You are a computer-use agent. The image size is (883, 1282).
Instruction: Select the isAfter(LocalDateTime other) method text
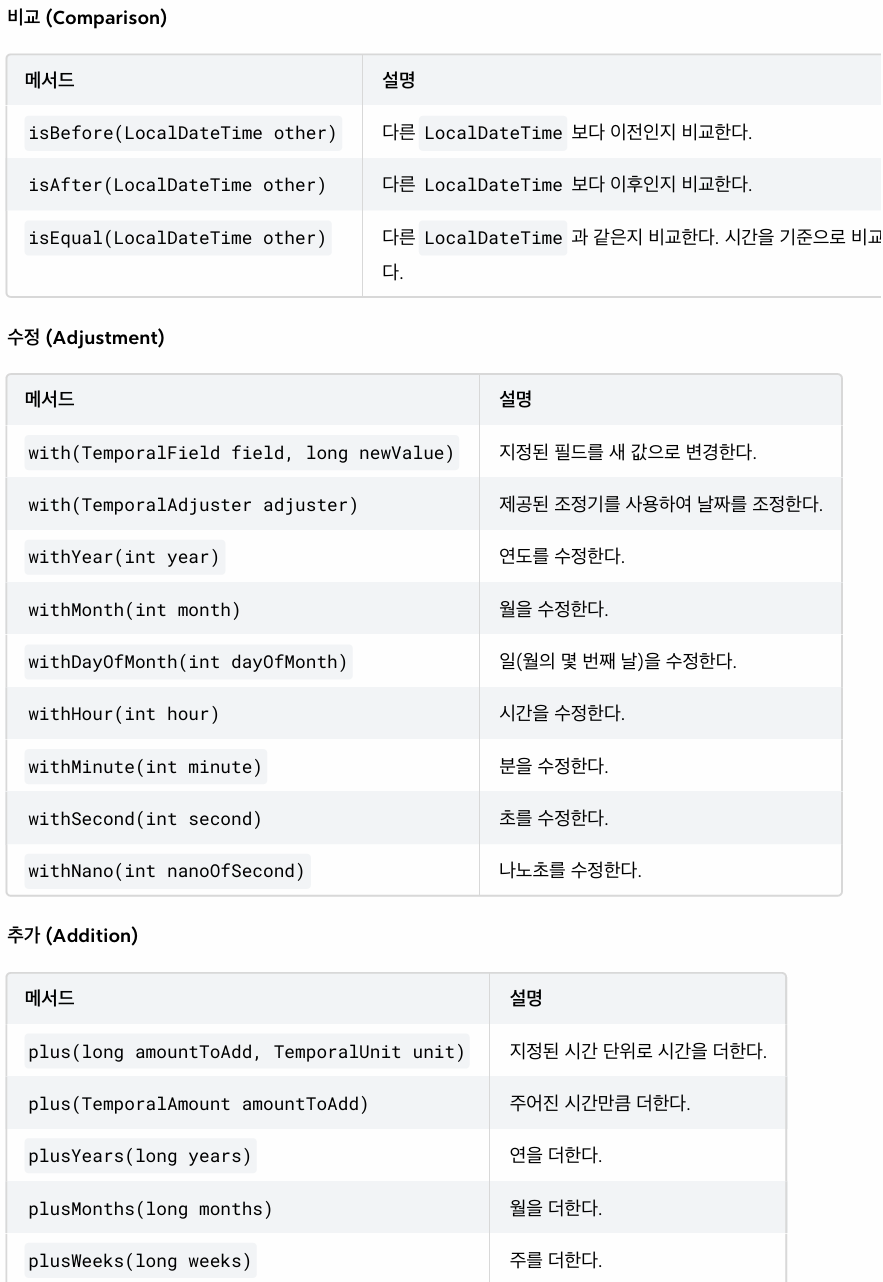(x=177, y=185)
